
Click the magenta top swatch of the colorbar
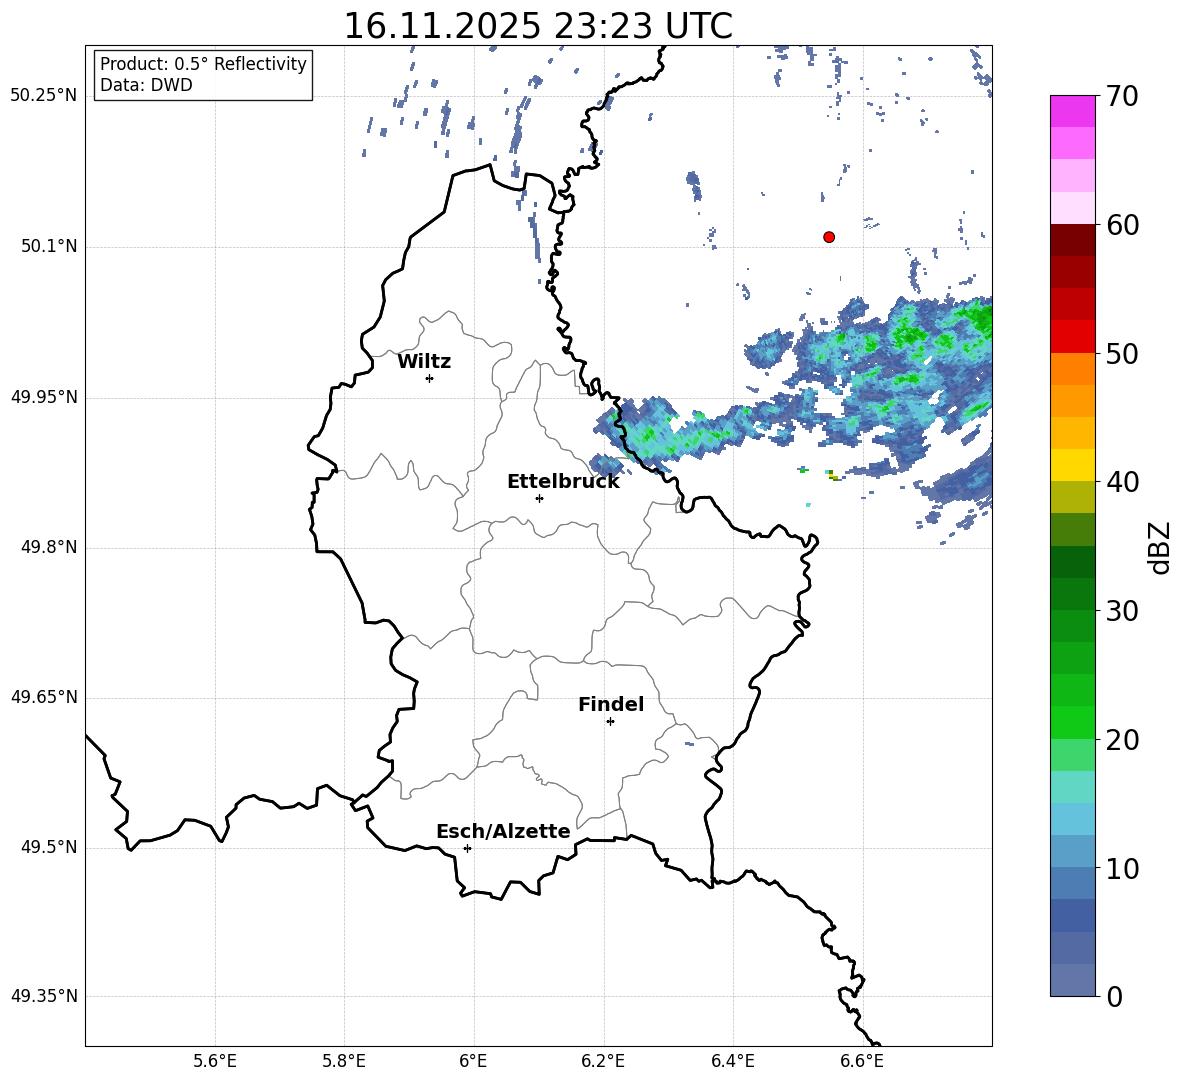[1073, 112]
